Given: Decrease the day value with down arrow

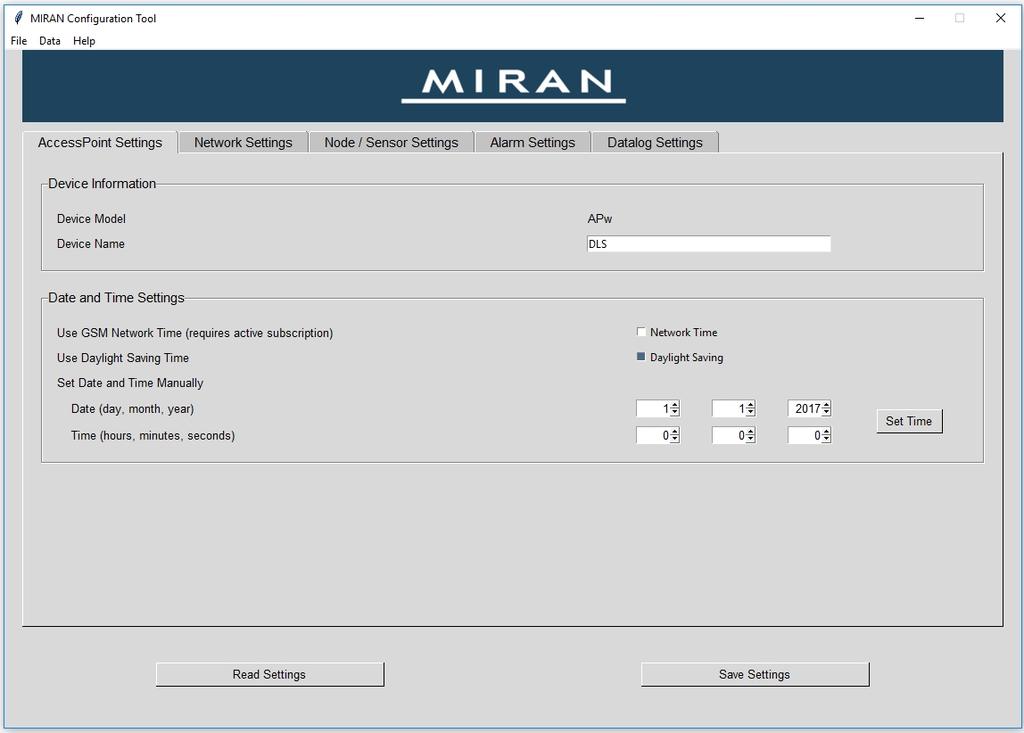Looking at the screenshot, I should [x=675, y=412].
